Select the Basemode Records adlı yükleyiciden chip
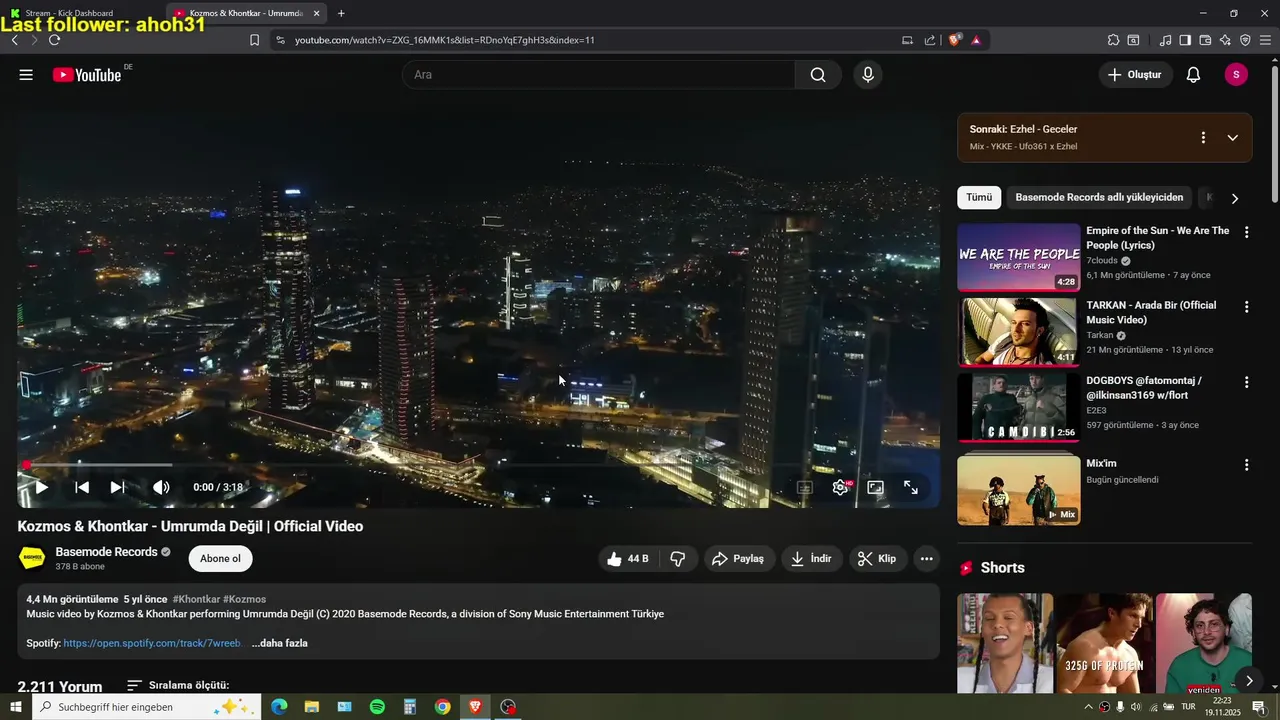Screen dimensions: 1280x720 [1099, 197]
